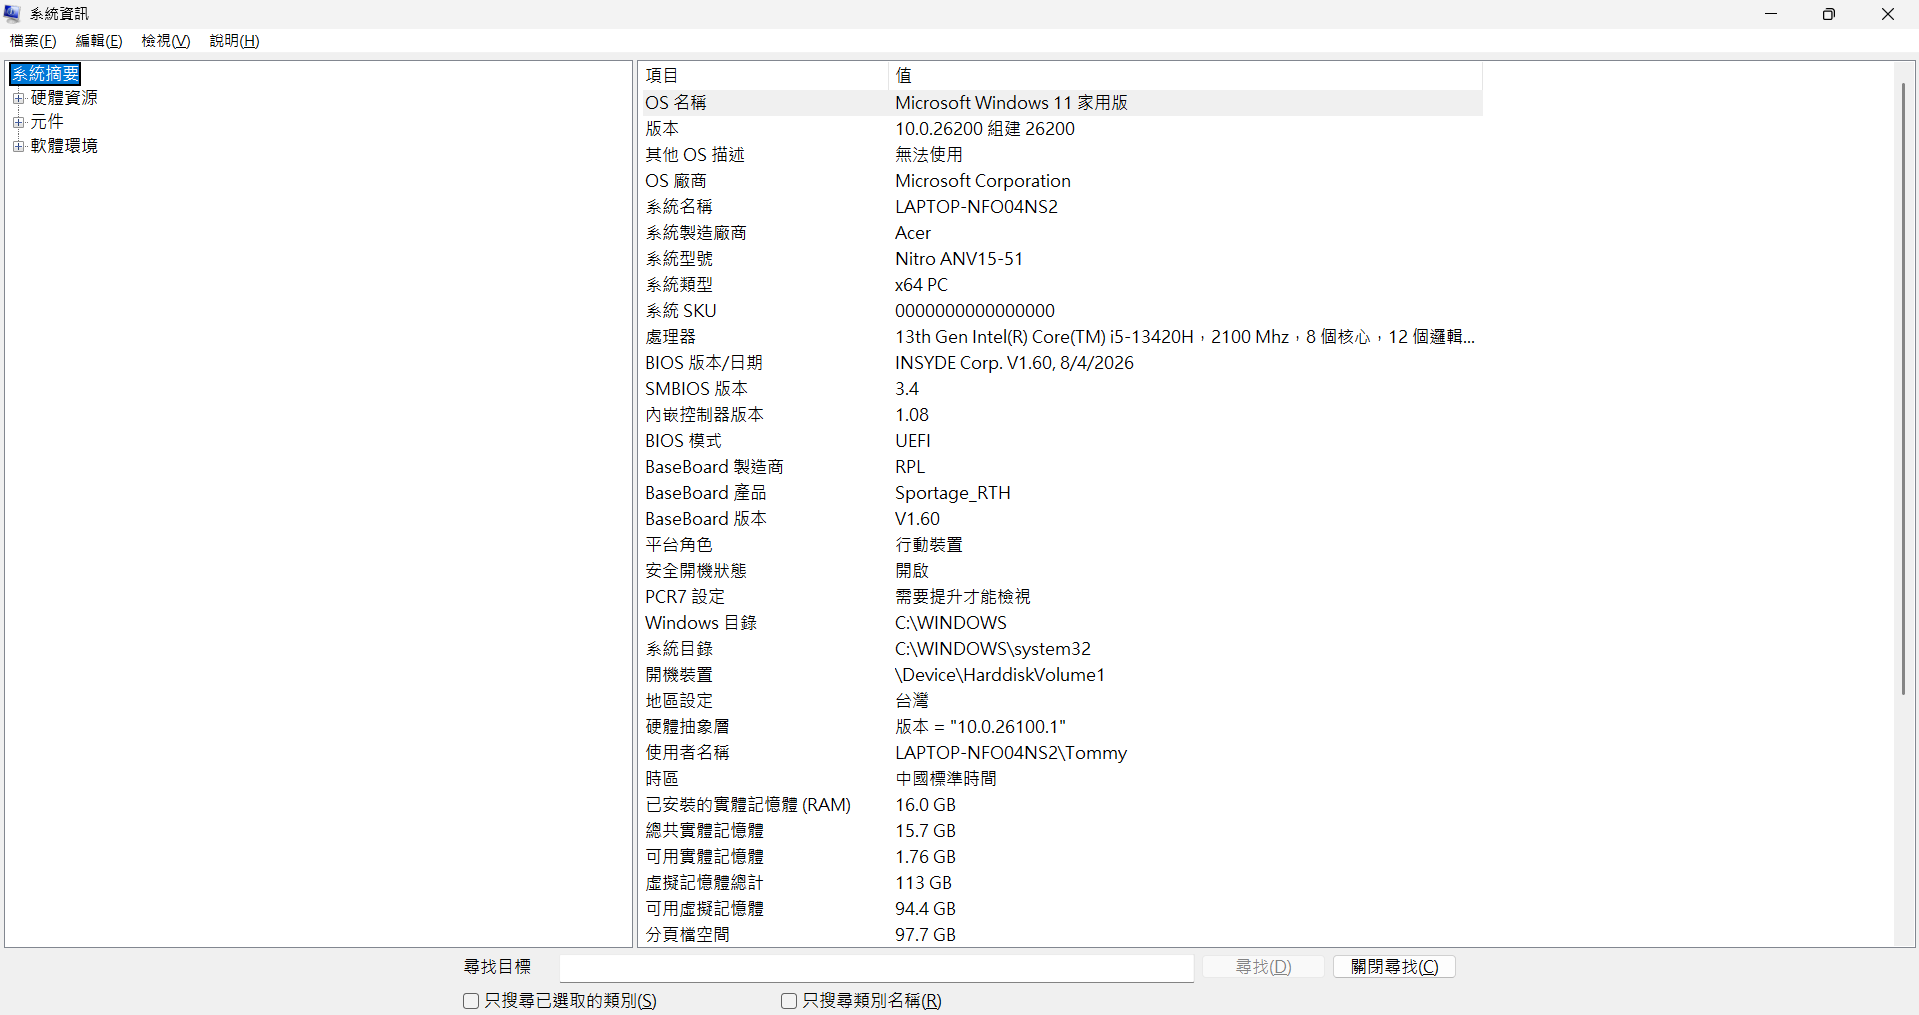Select the 時區 row
The image size is (1919, 1015).
[1060, 779]
